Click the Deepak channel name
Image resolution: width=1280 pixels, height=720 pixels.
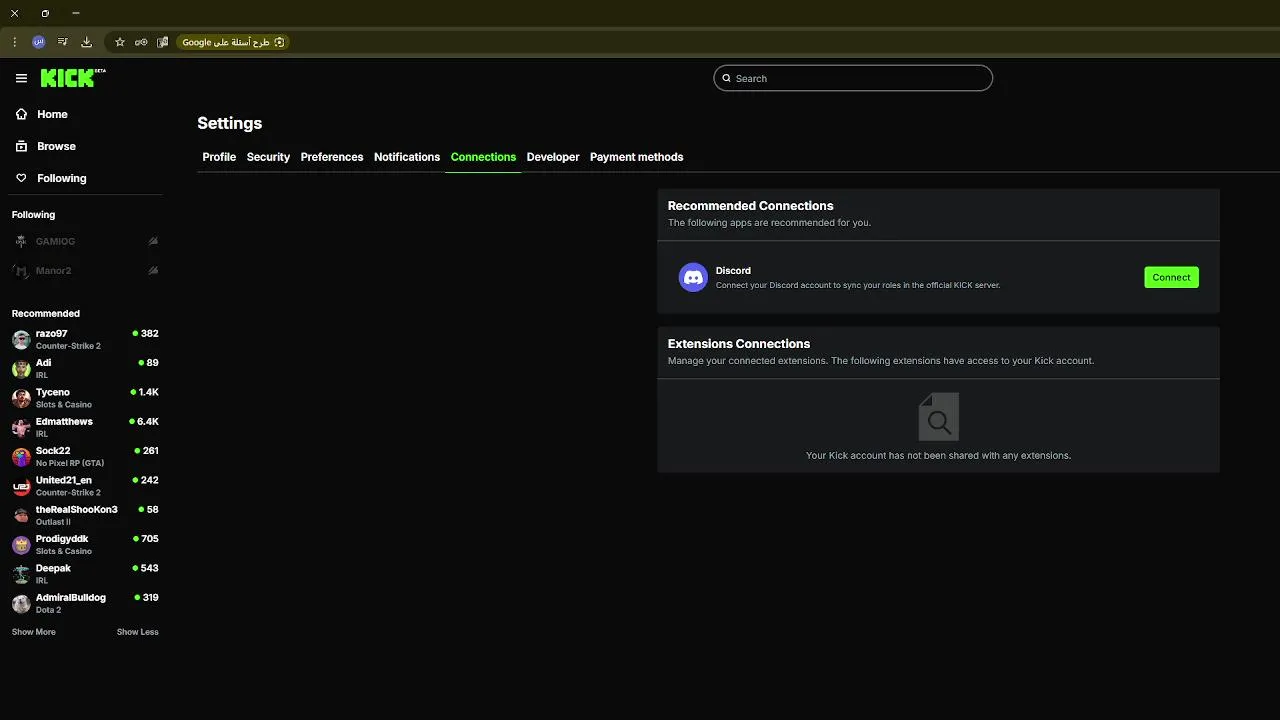pos(53,568)
